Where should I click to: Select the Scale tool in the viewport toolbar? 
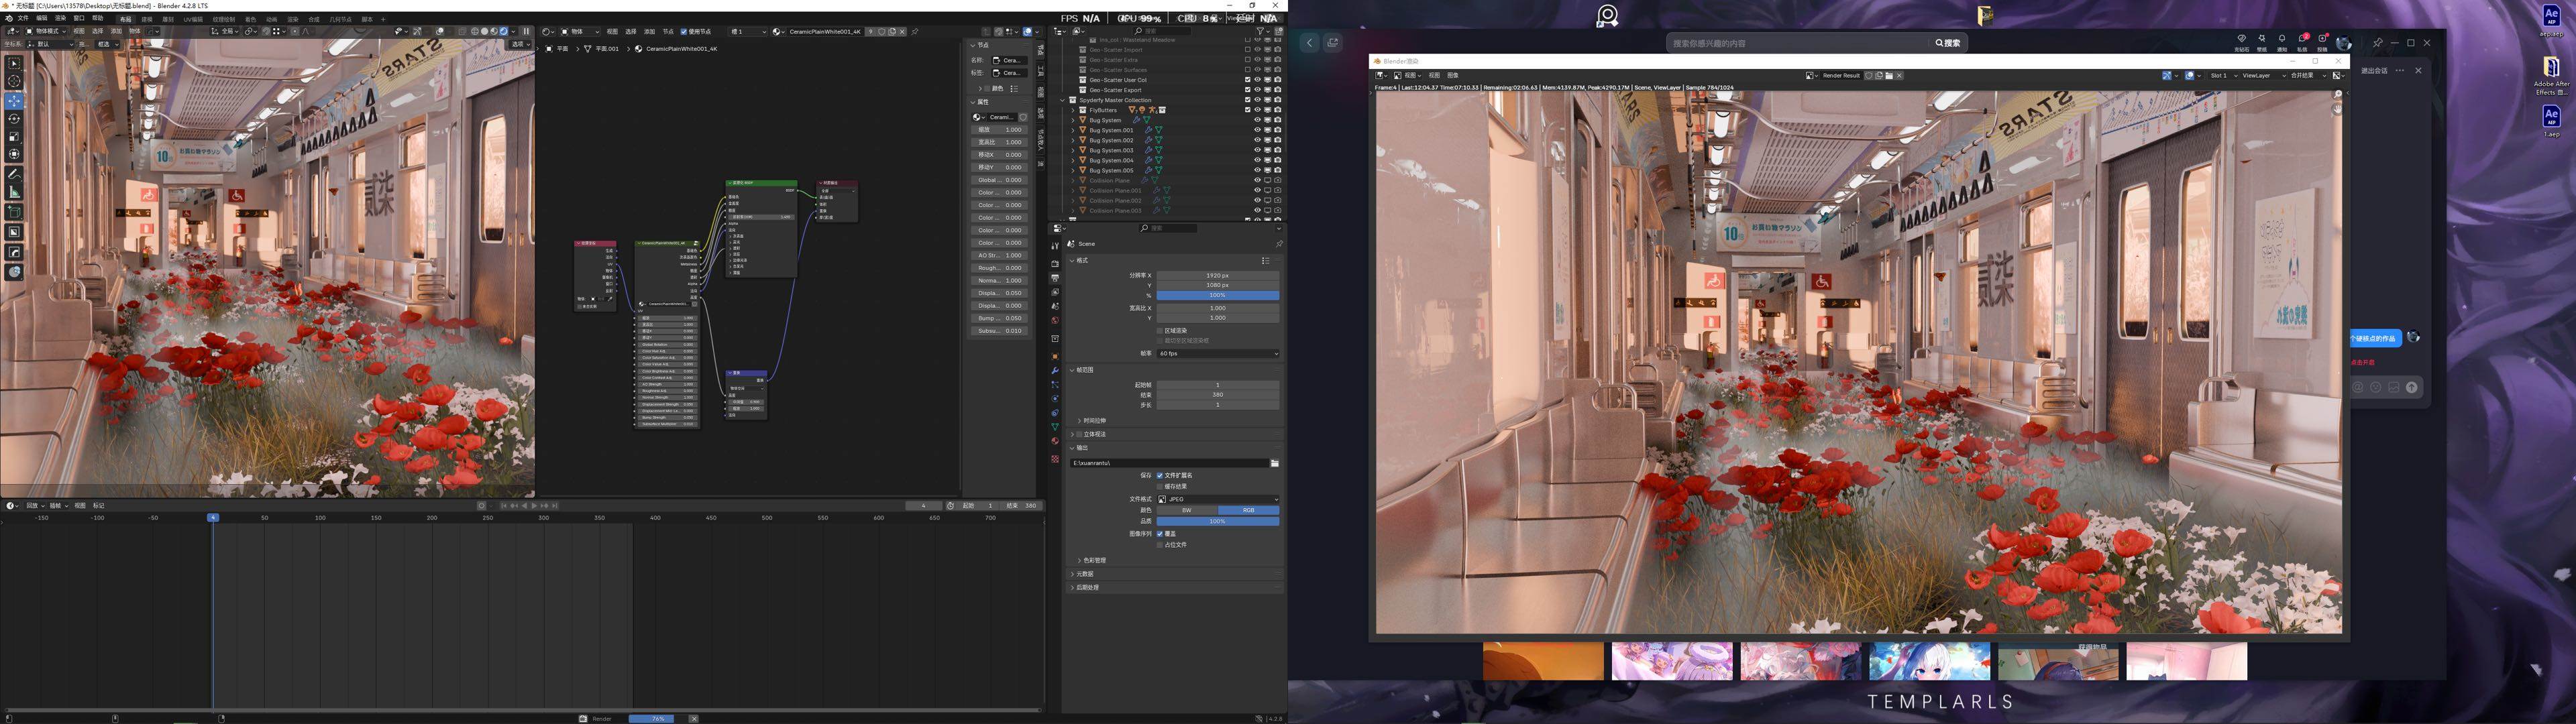[14, 136]
